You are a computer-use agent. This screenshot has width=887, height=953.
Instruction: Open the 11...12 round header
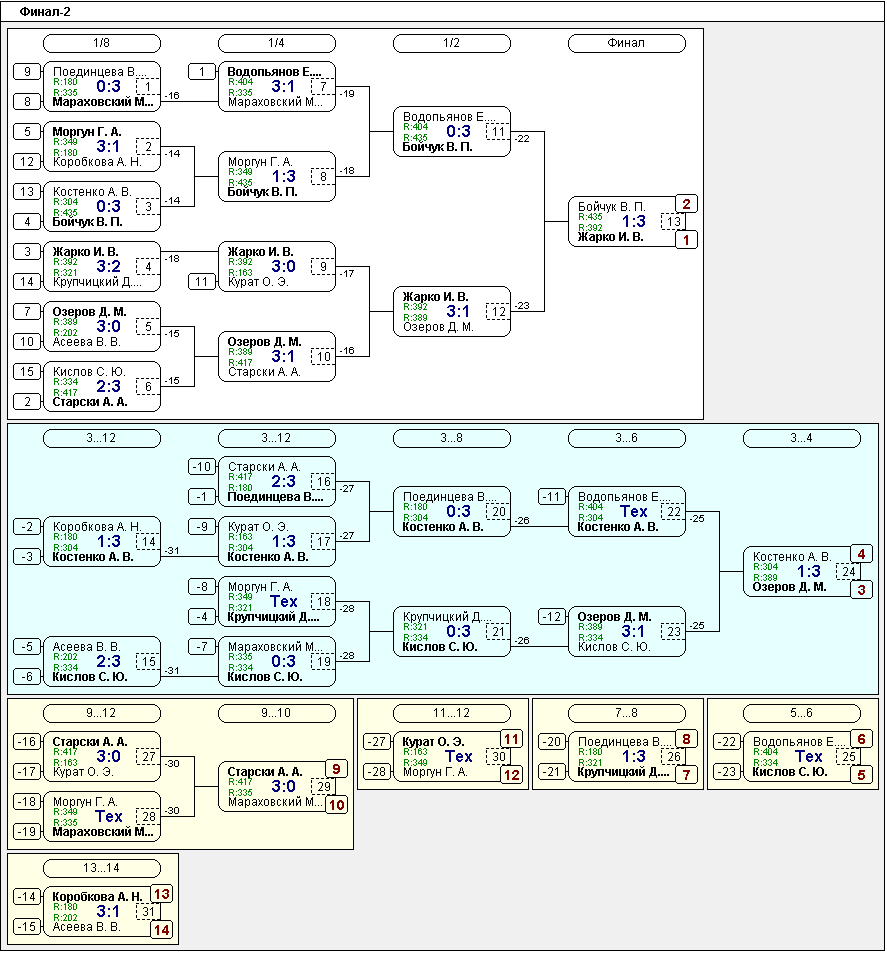tap(452, 713)
